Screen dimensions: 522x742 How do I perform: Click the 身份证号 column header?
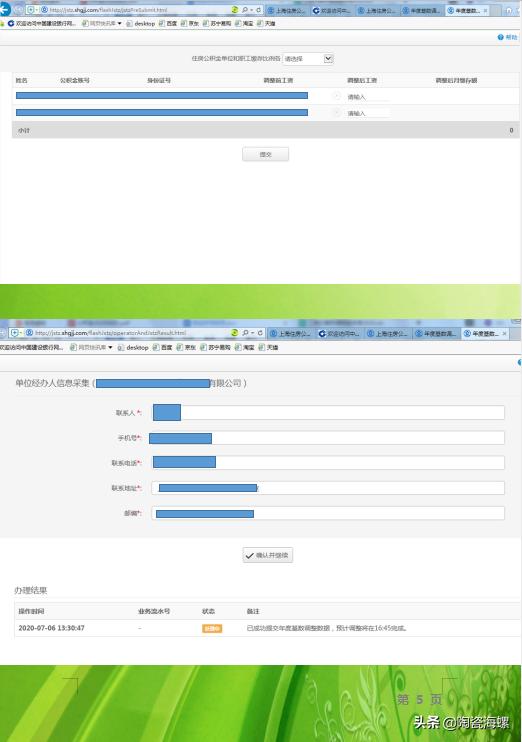click(x=159, y=80)
